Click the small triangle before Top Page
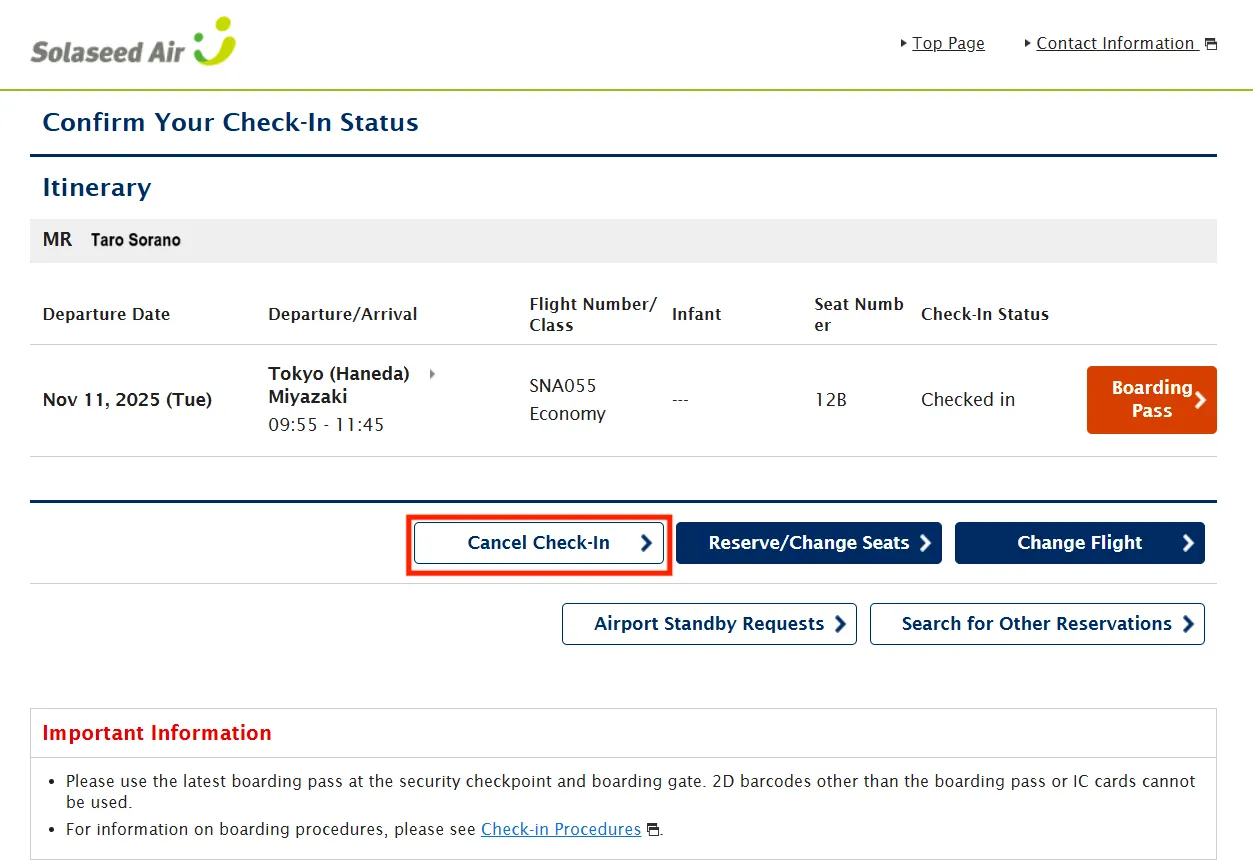This screenshot has width=1253, height=865. (904, 44)
